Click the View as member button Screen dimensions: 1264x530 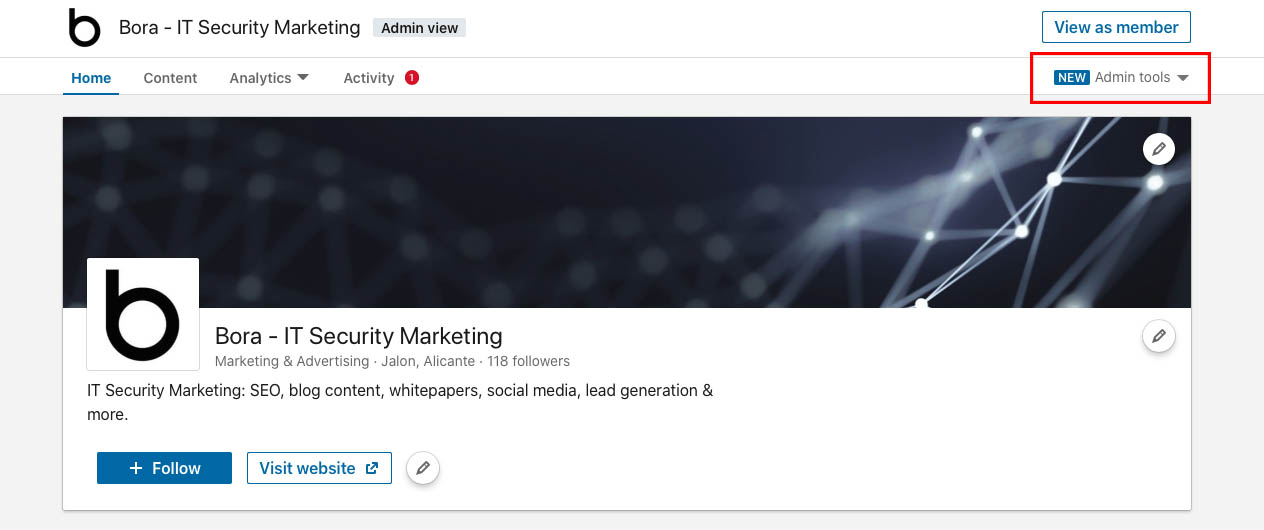1116,27
